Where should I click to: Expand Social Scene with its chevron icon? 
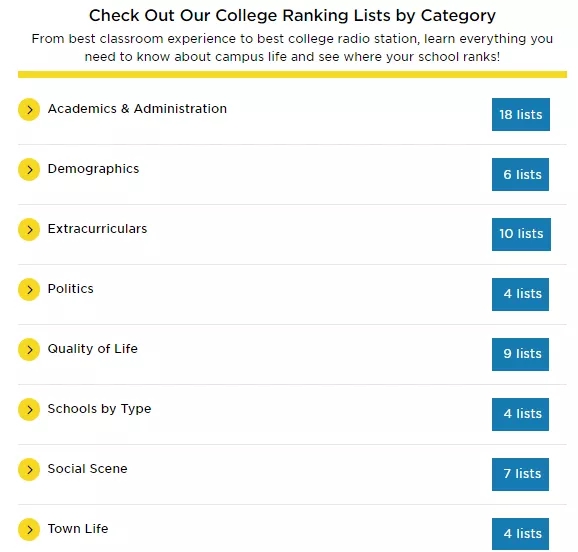(29, 469)
